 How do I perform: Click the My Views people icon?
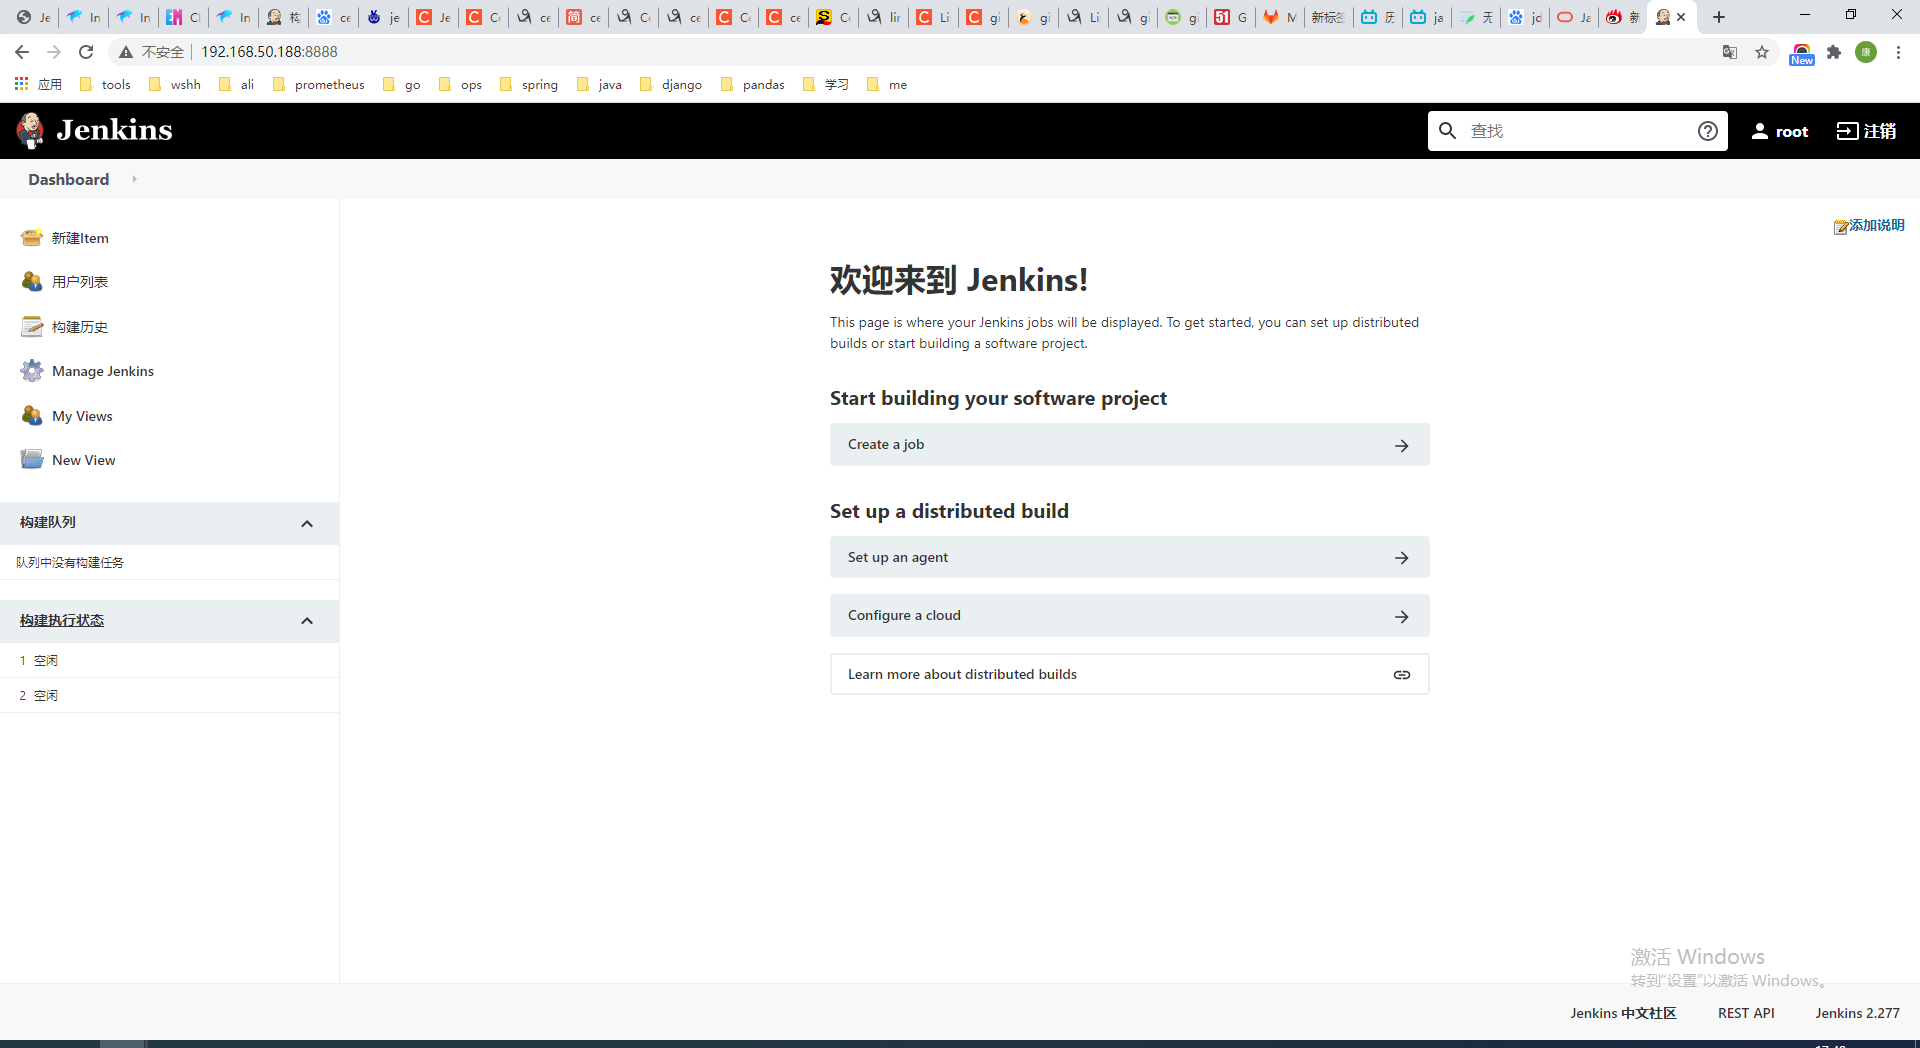coord(32,416)
